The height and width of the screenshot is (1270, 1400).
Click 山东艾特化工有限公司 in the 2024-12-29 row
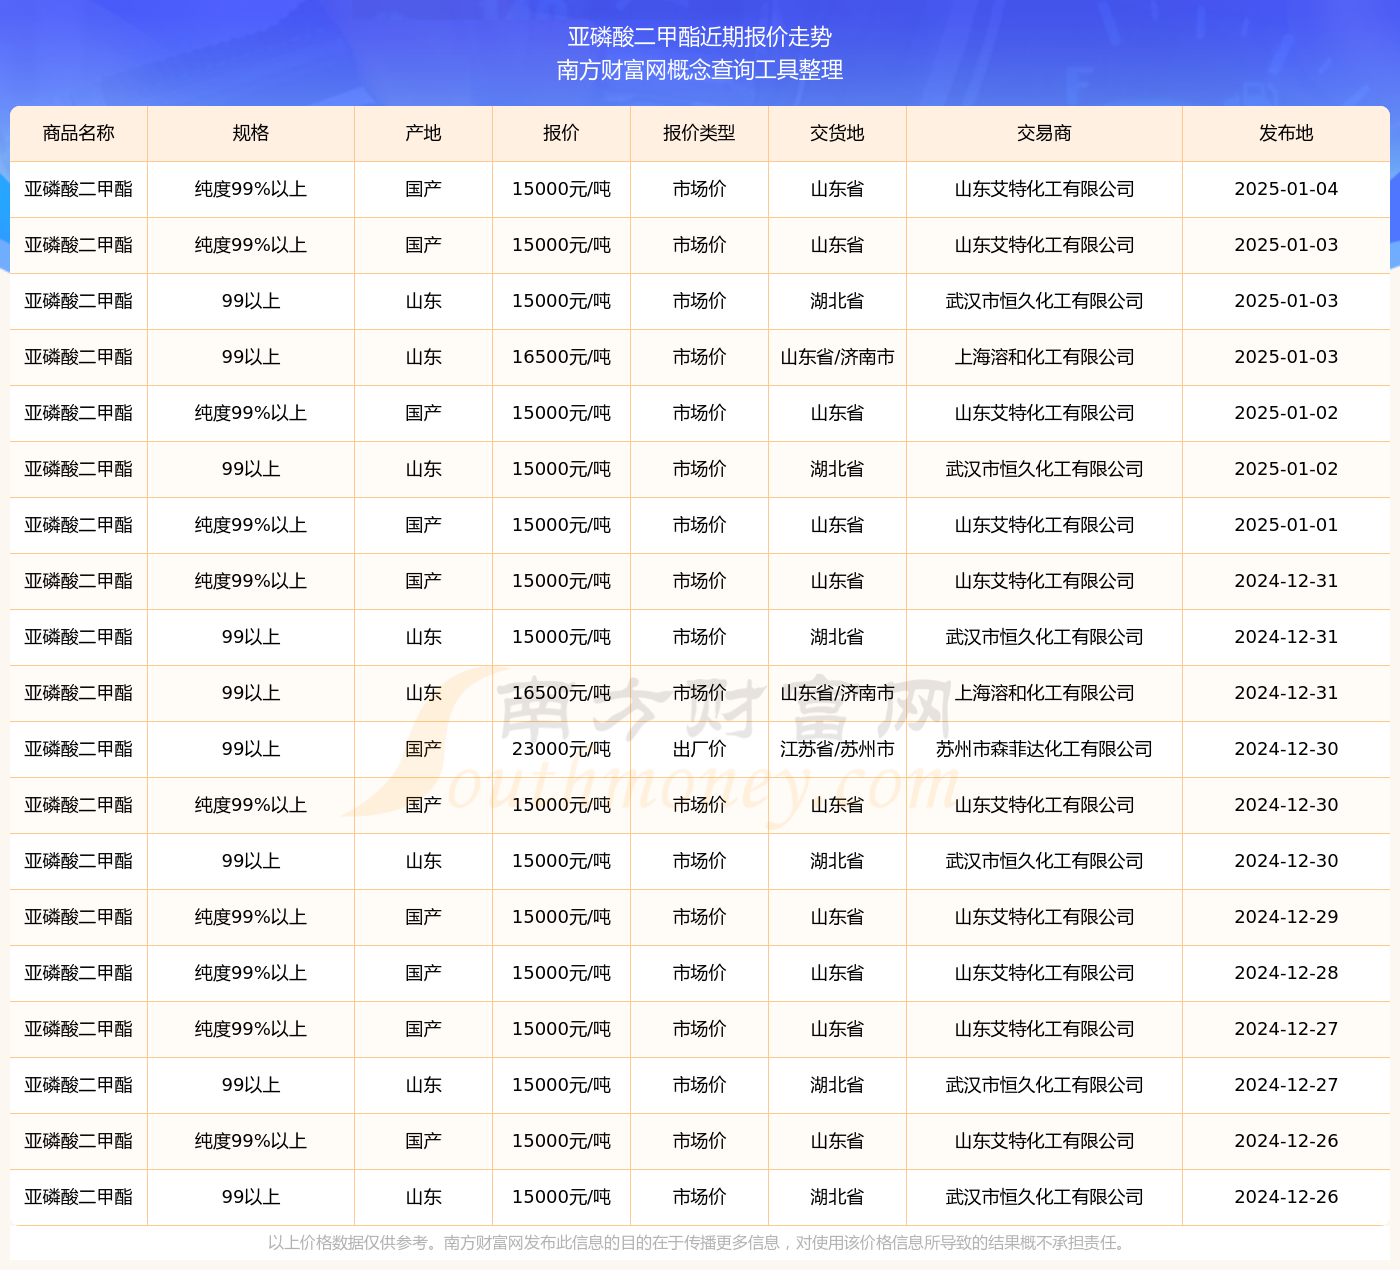1045,917
